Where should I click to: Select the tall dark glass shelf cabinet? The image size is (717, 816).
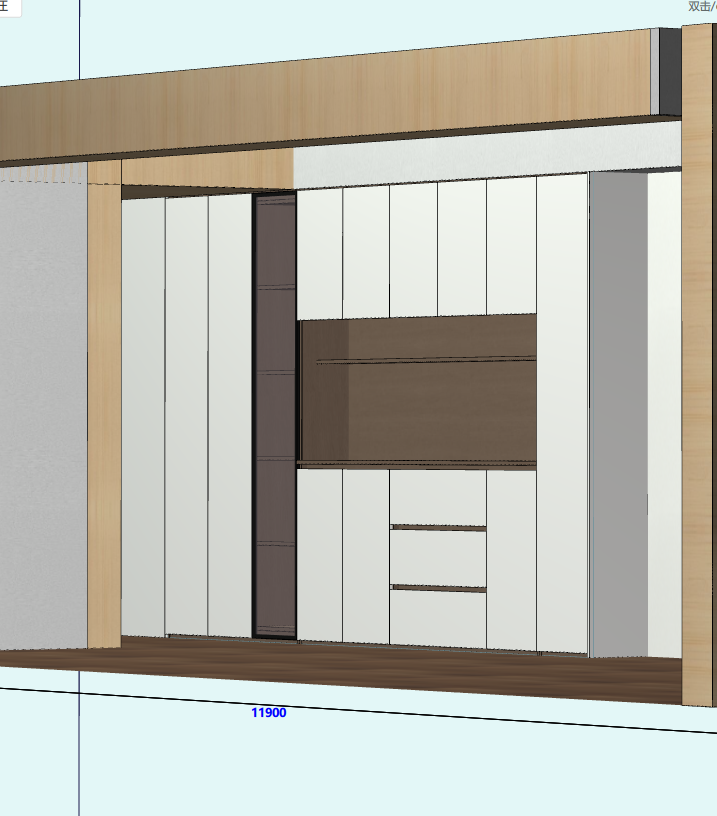275,415
